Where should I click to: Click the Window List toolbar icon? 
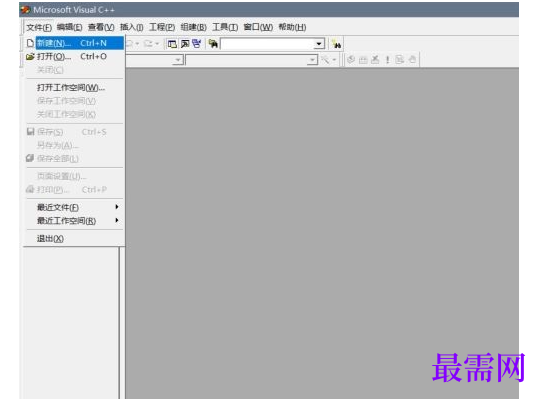coord(197,44)
